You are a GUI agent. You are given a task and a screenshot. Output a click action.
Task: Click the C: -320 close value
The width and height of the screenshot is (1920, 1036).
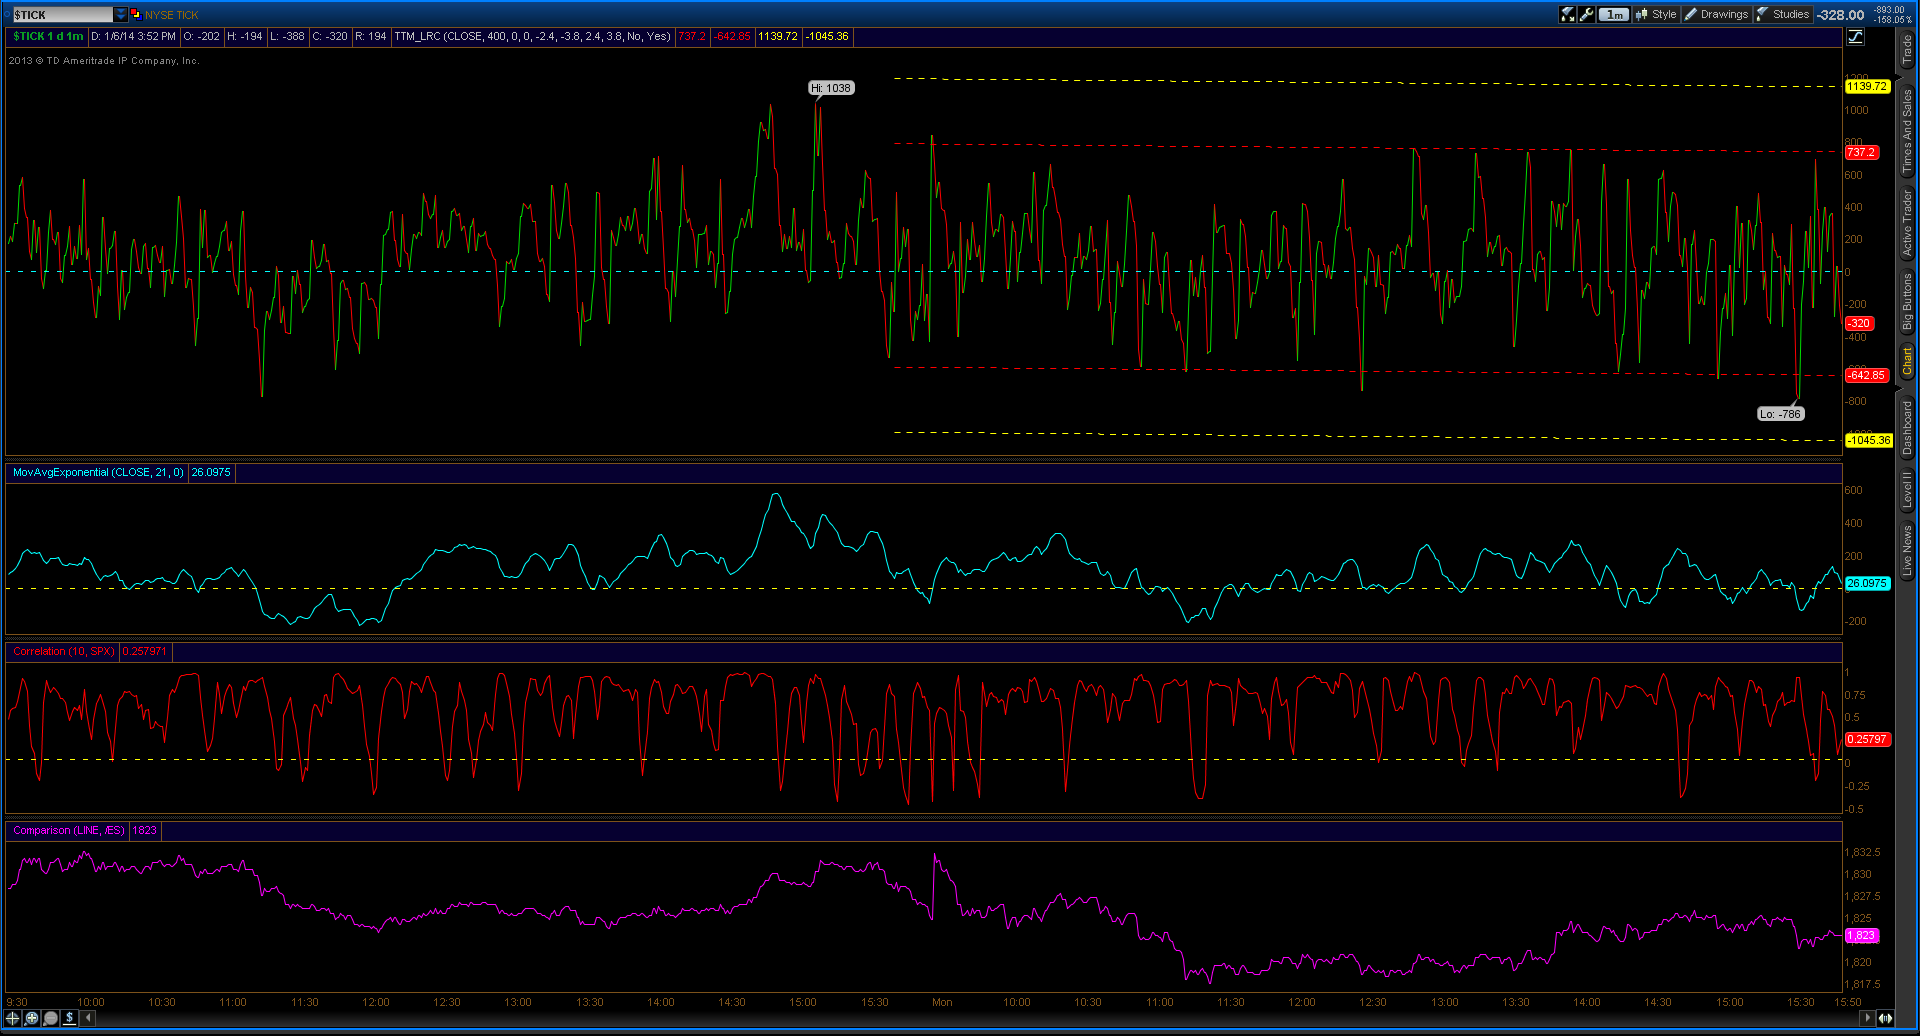[x=330, y=36]
